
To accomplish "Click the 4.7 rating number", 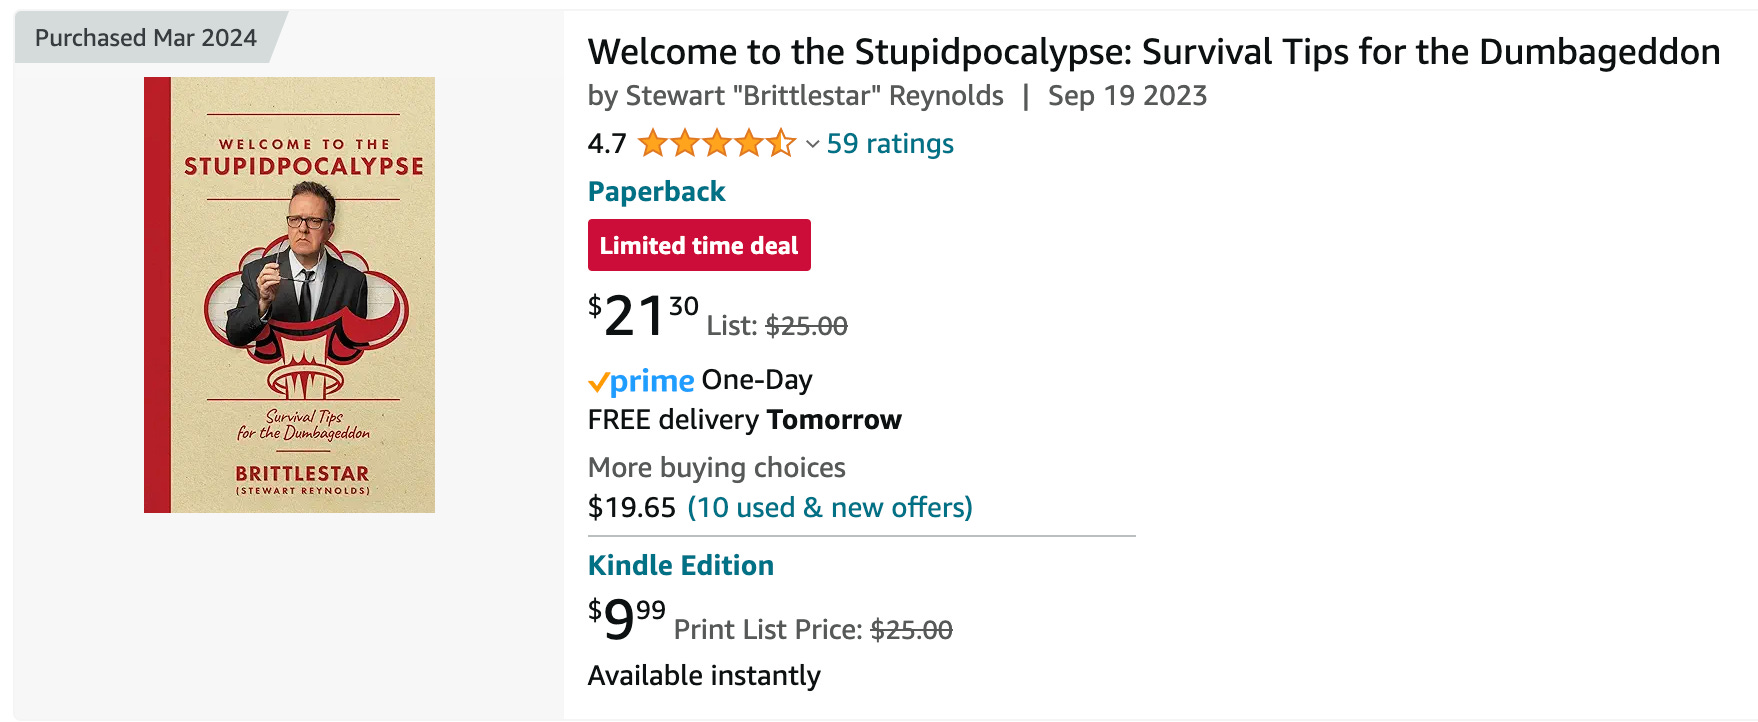I will [x=606, y=144].
